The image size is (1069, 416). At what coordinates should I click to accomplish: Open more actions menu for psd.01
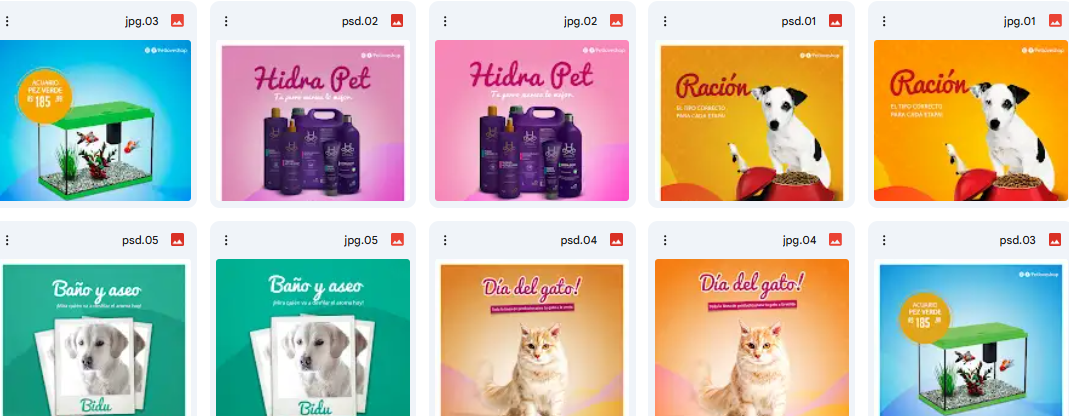[x=665, y=21]
